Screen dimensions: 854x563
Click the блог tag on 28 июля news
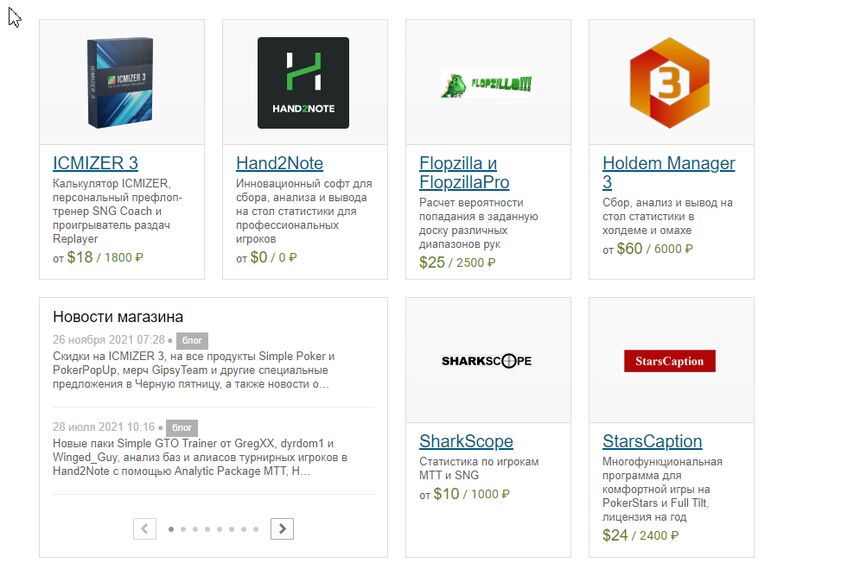[181, 427]
